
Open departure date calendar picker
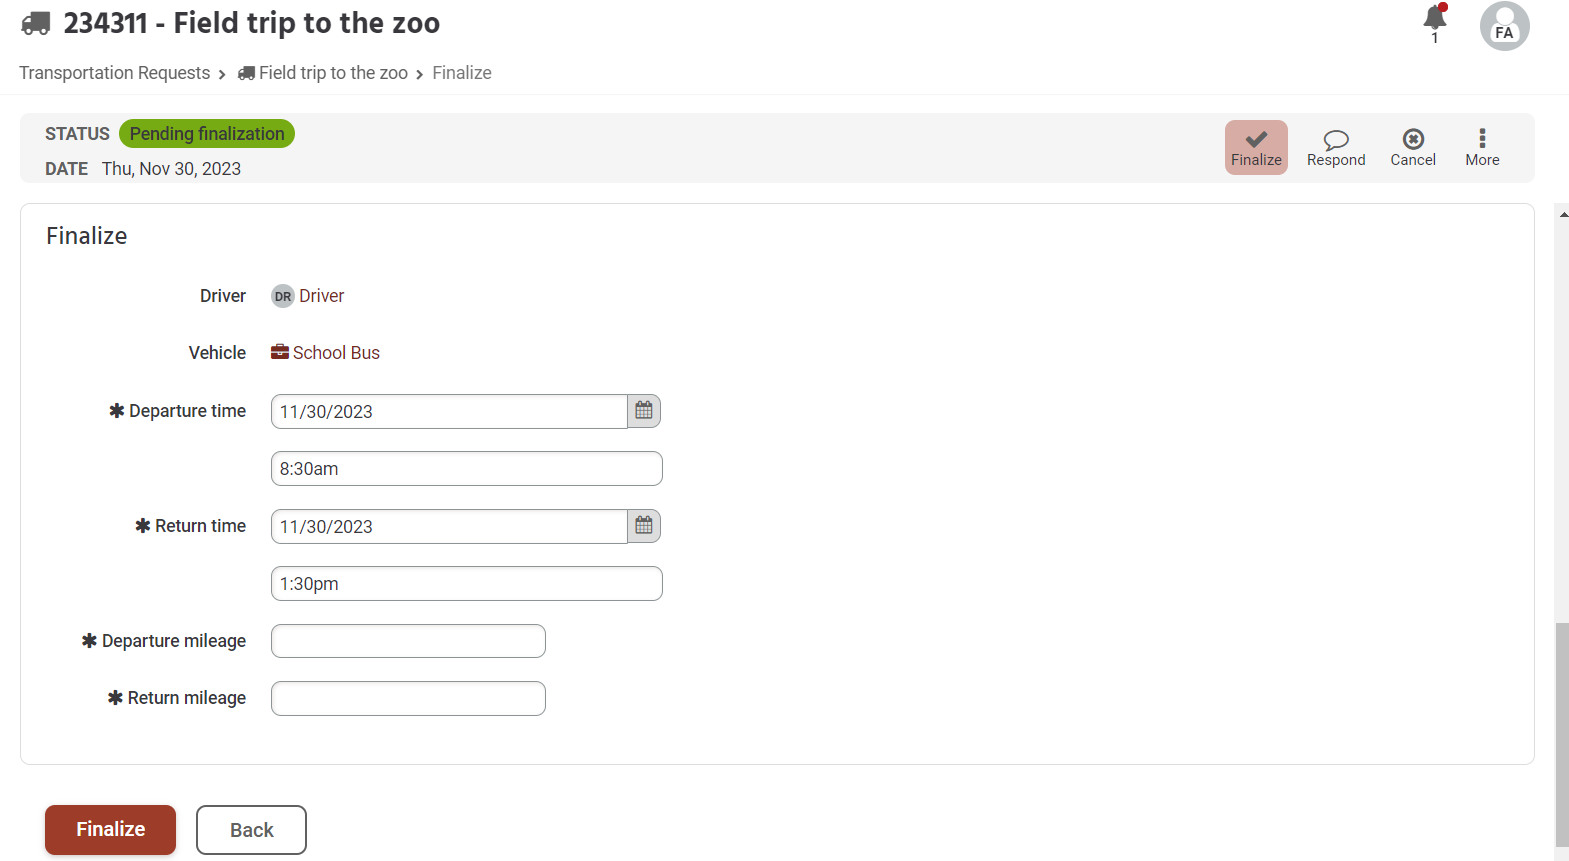(644, 411)
